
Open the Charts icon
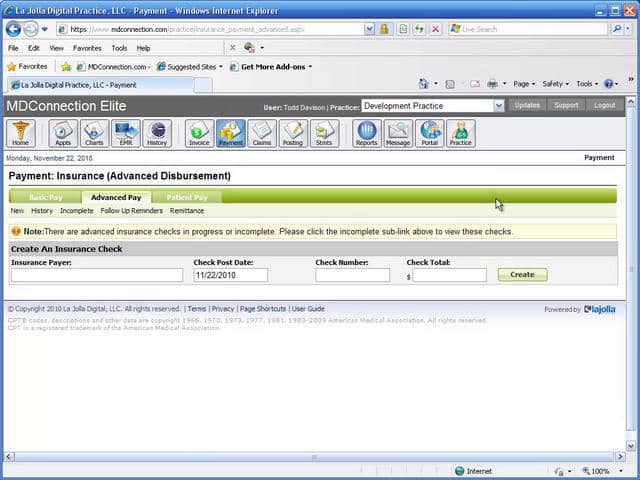[94, 133]
